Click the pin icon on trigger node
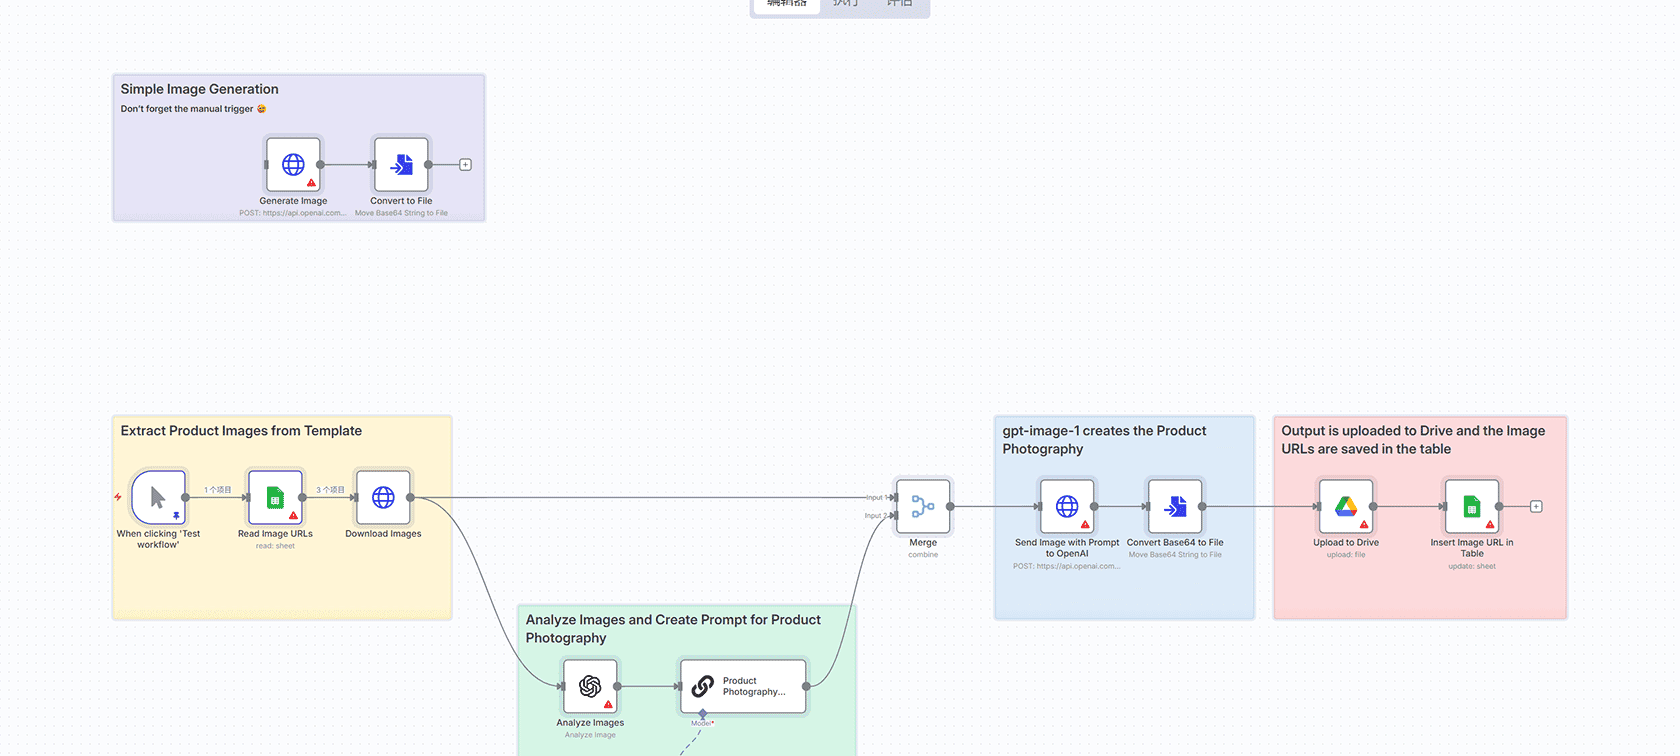This screenshot has width=1680, height=756. [176, 516]
